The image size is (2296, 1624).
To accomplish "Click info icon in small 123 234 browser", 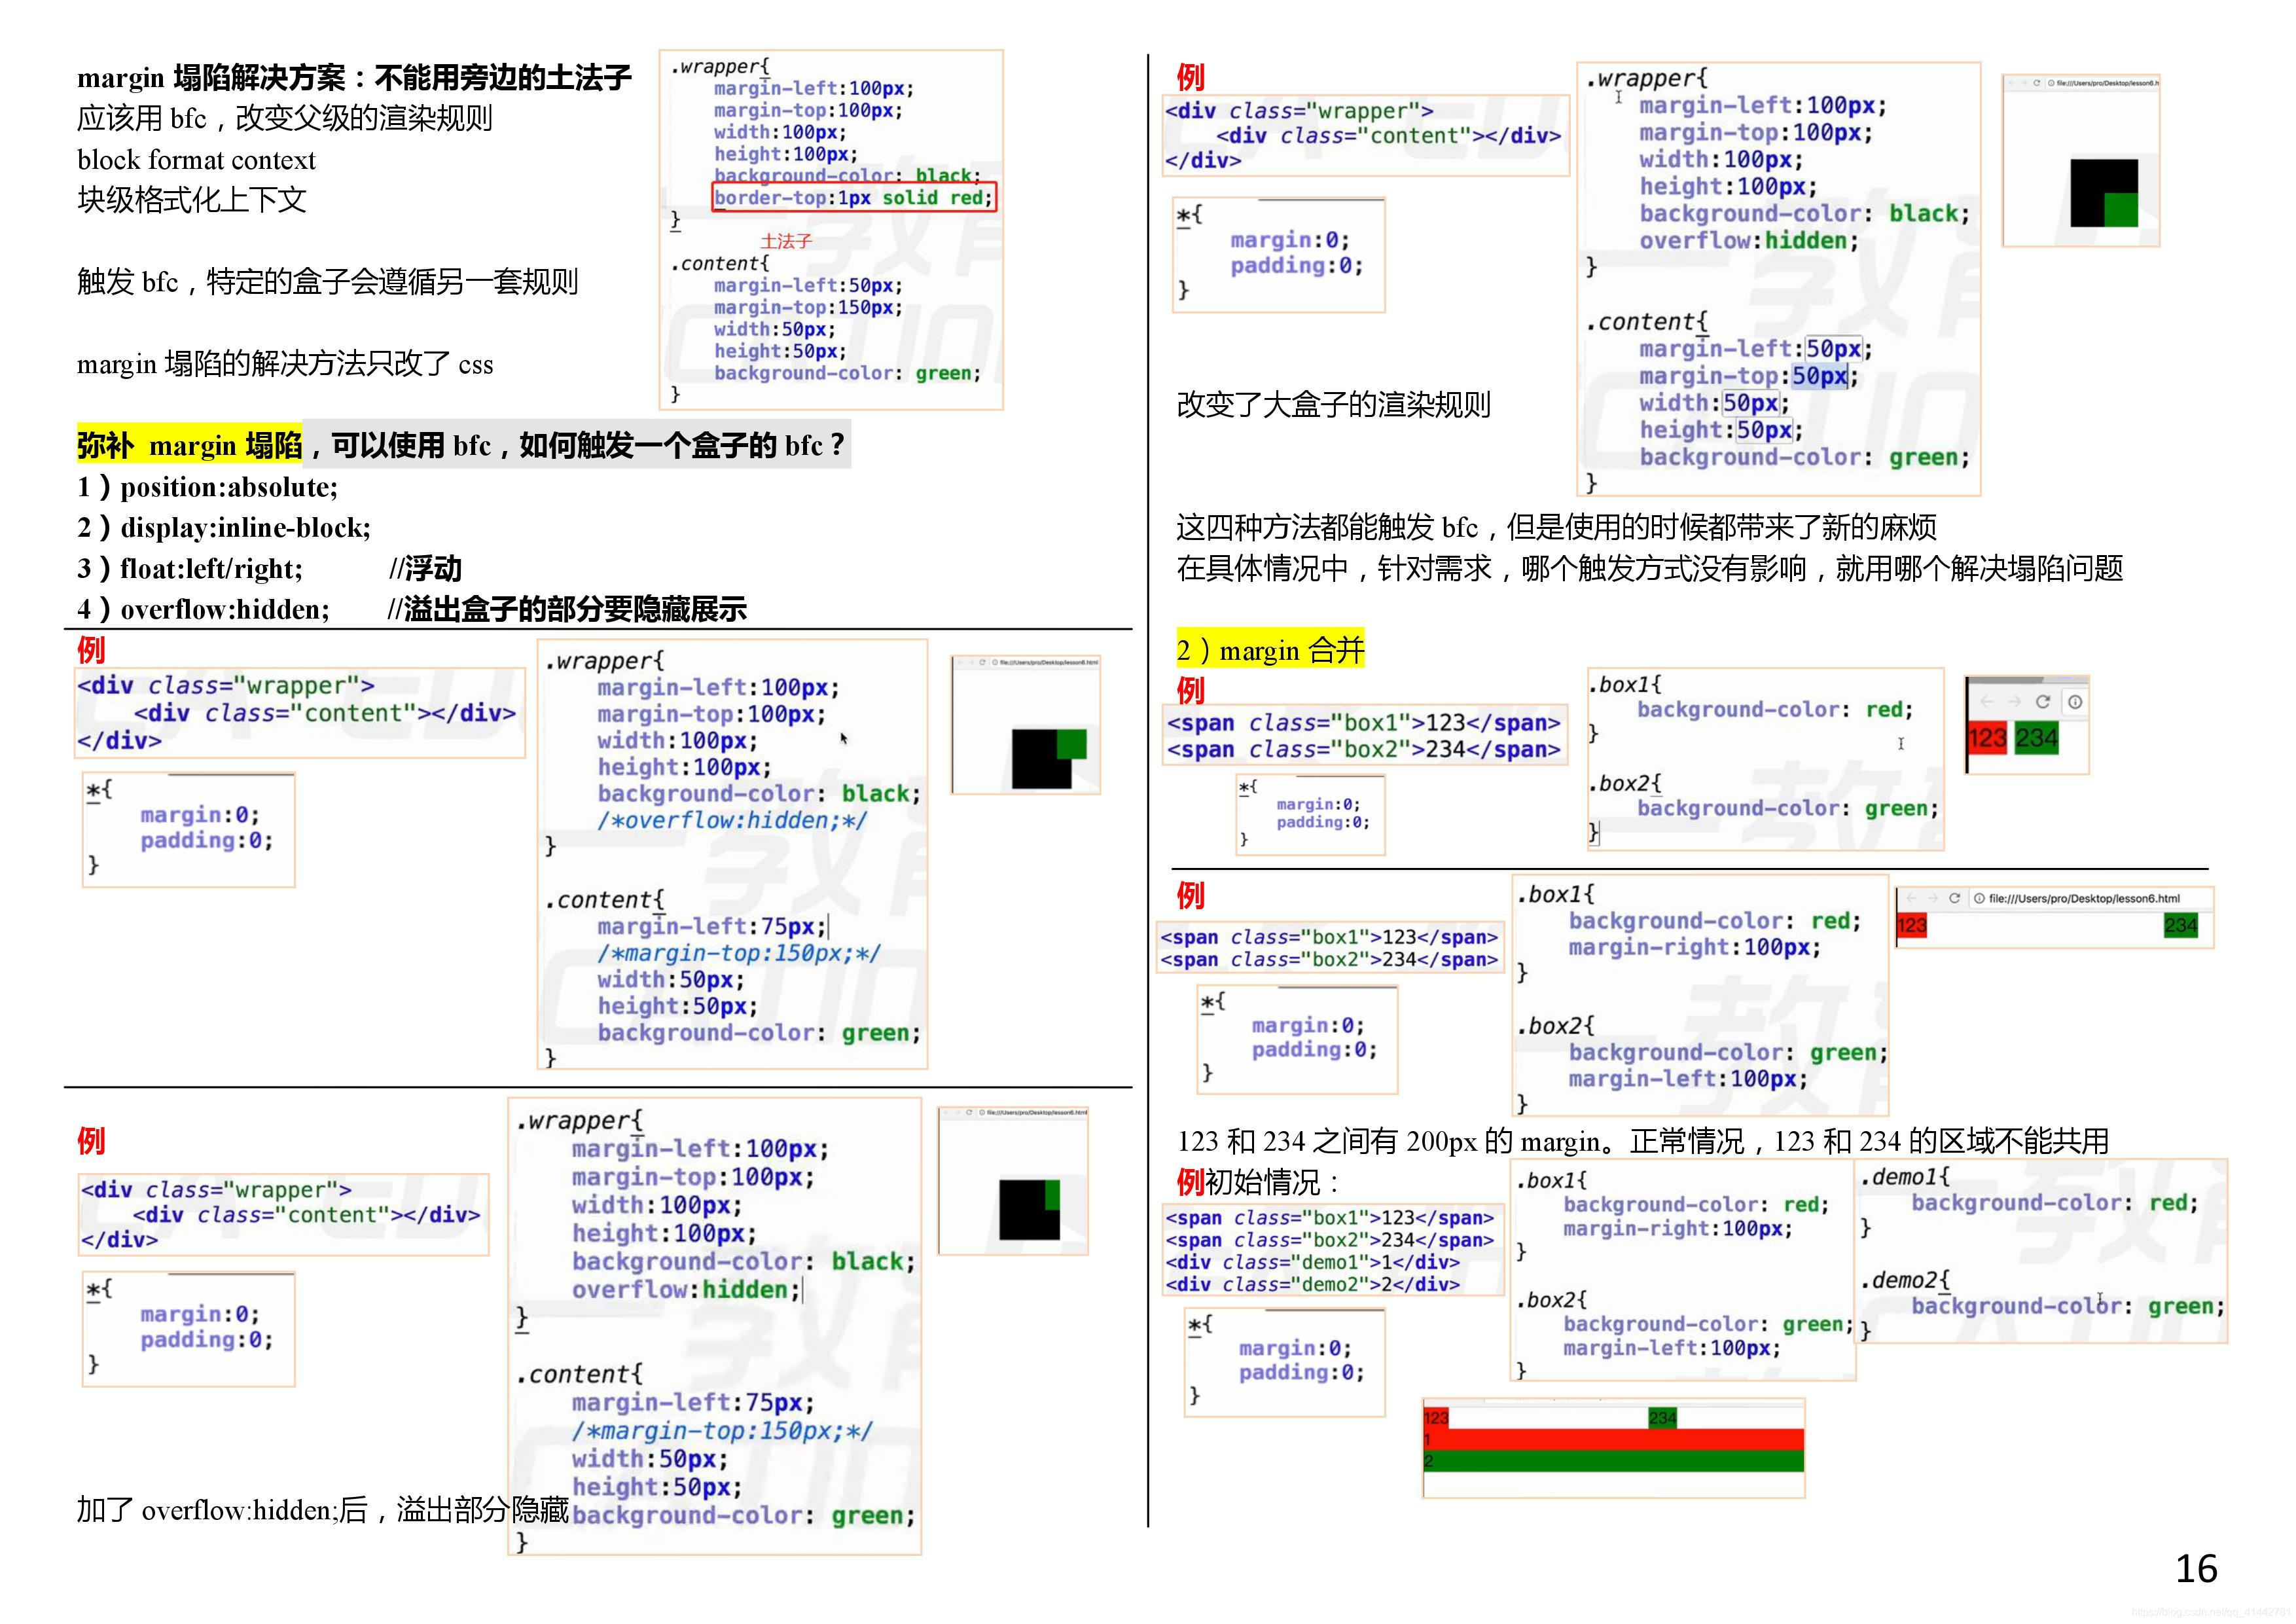I will point(2075,702).
